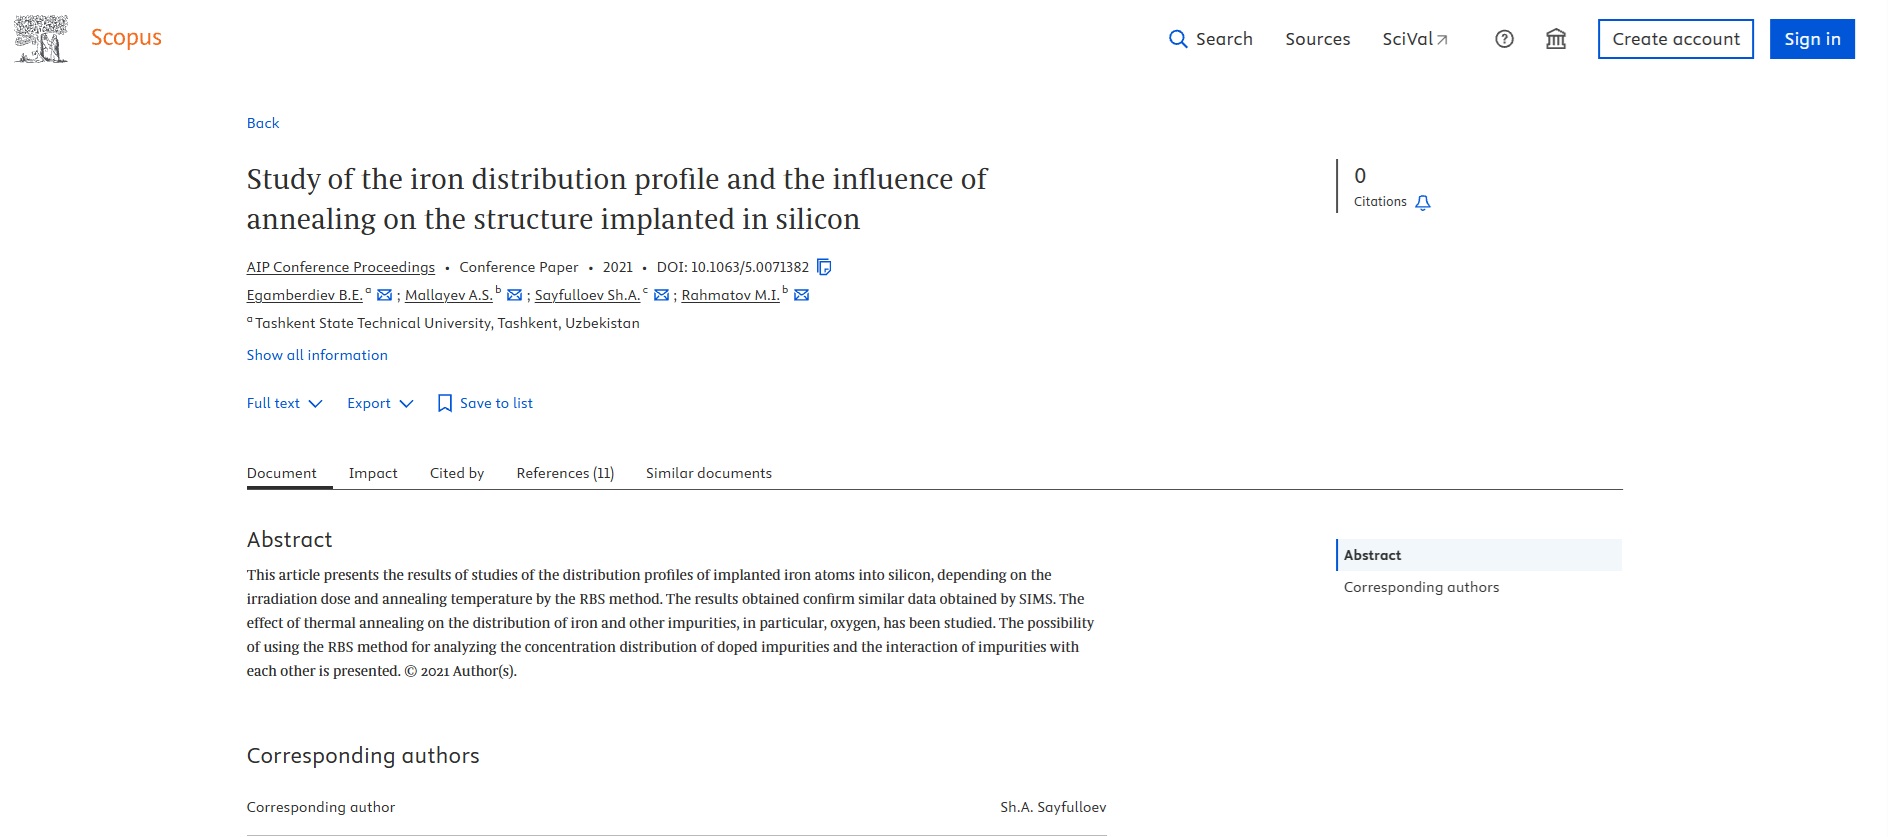Viewport: 1888px width, 837px height.
Task: Click envelope icon next to Sayfulloev Sh.A.
Action: [x=661, y=295]
